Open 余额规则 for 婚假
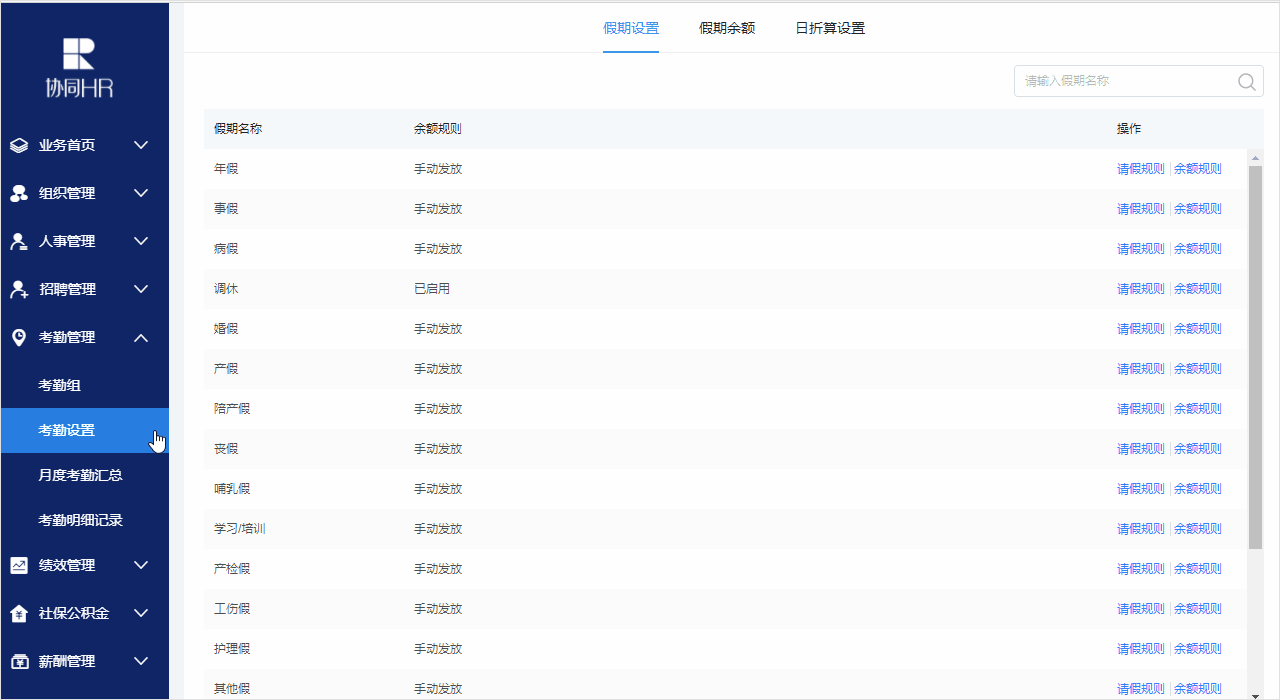Image resolution: width=1280 pixels, height=700 pixels. tap(1198, 329)
